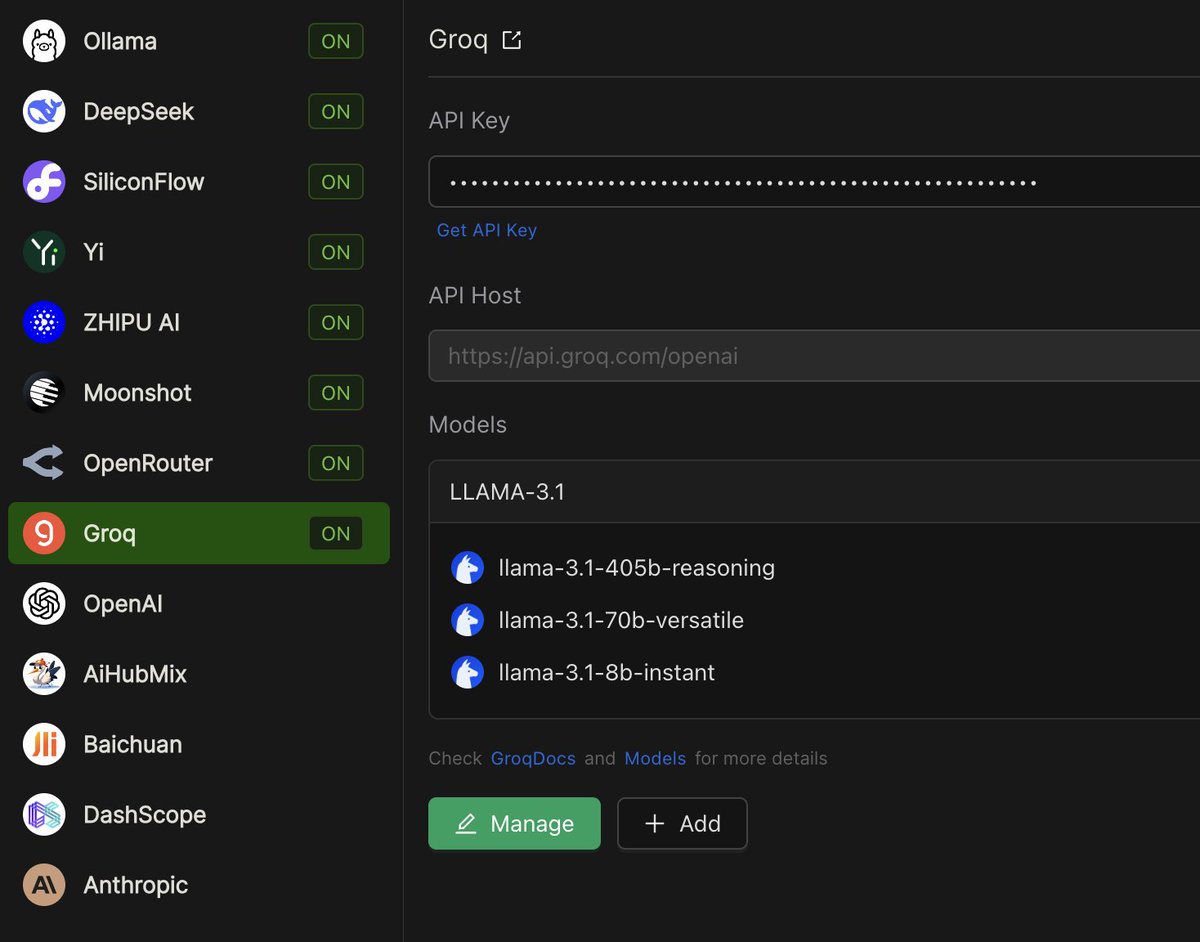This screenshot has width=1200, height=942.
Task: Focus the API Host input field
Action: coord(814,356)
